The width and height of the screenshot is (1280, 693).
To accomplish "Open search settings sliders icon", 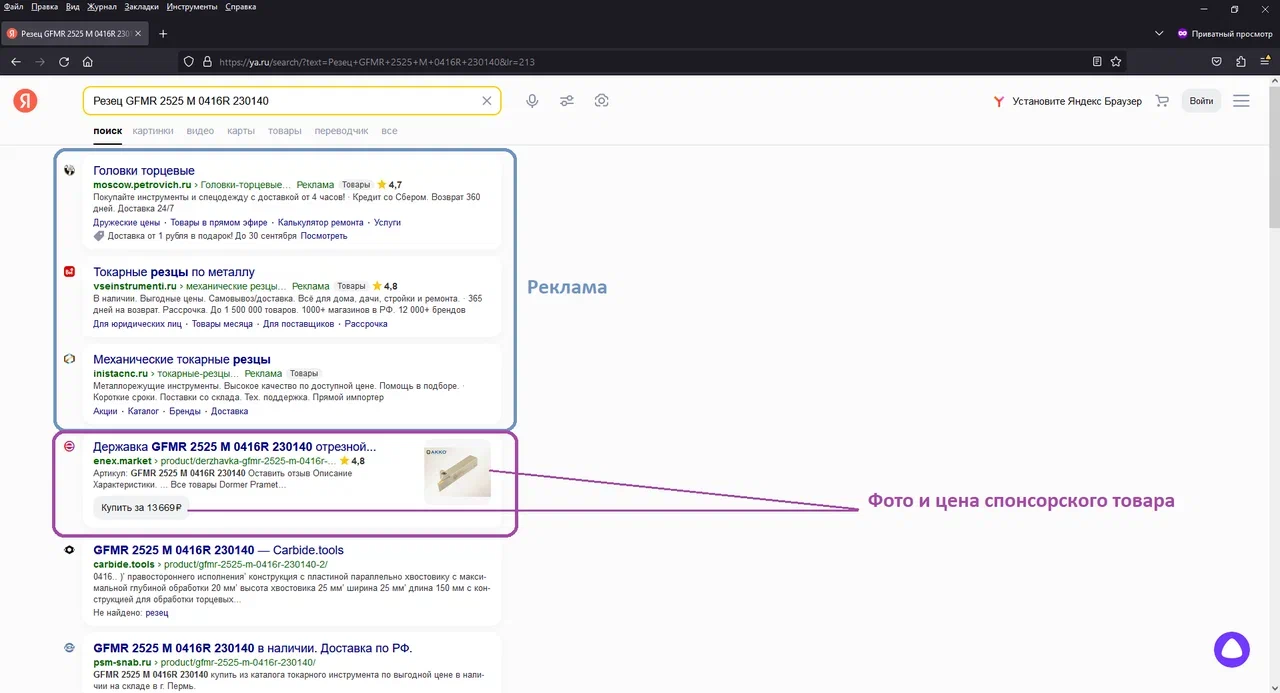I will click(x=567, y=101).
